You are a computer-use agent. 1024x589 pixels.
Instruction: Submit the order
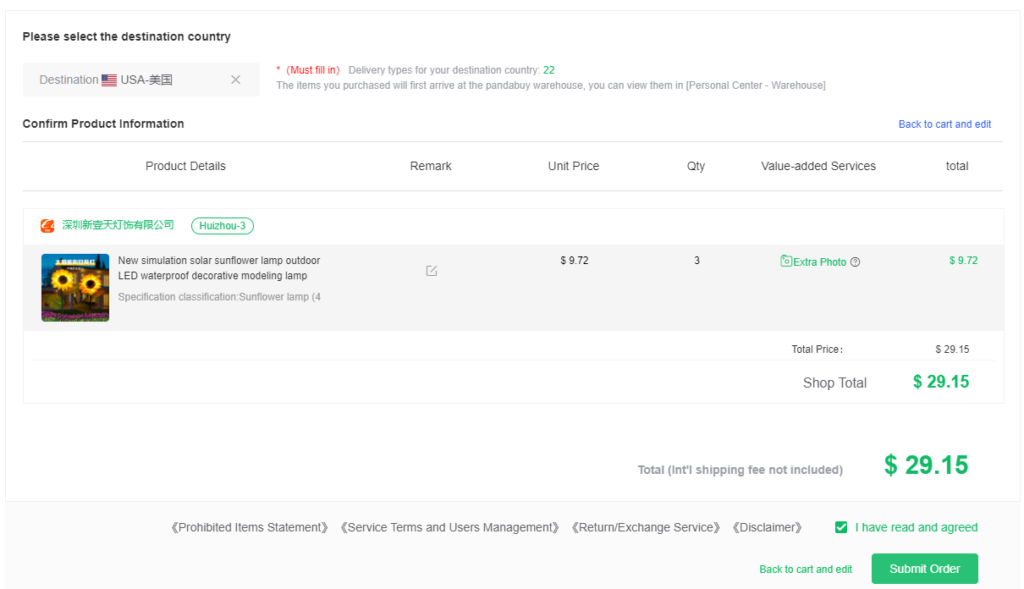pos(924,568)
